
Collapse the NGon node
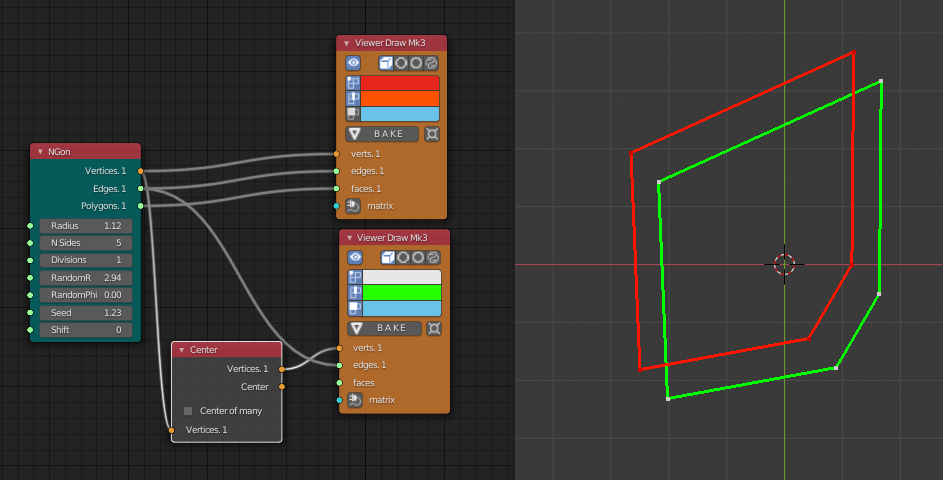[40, 152]
